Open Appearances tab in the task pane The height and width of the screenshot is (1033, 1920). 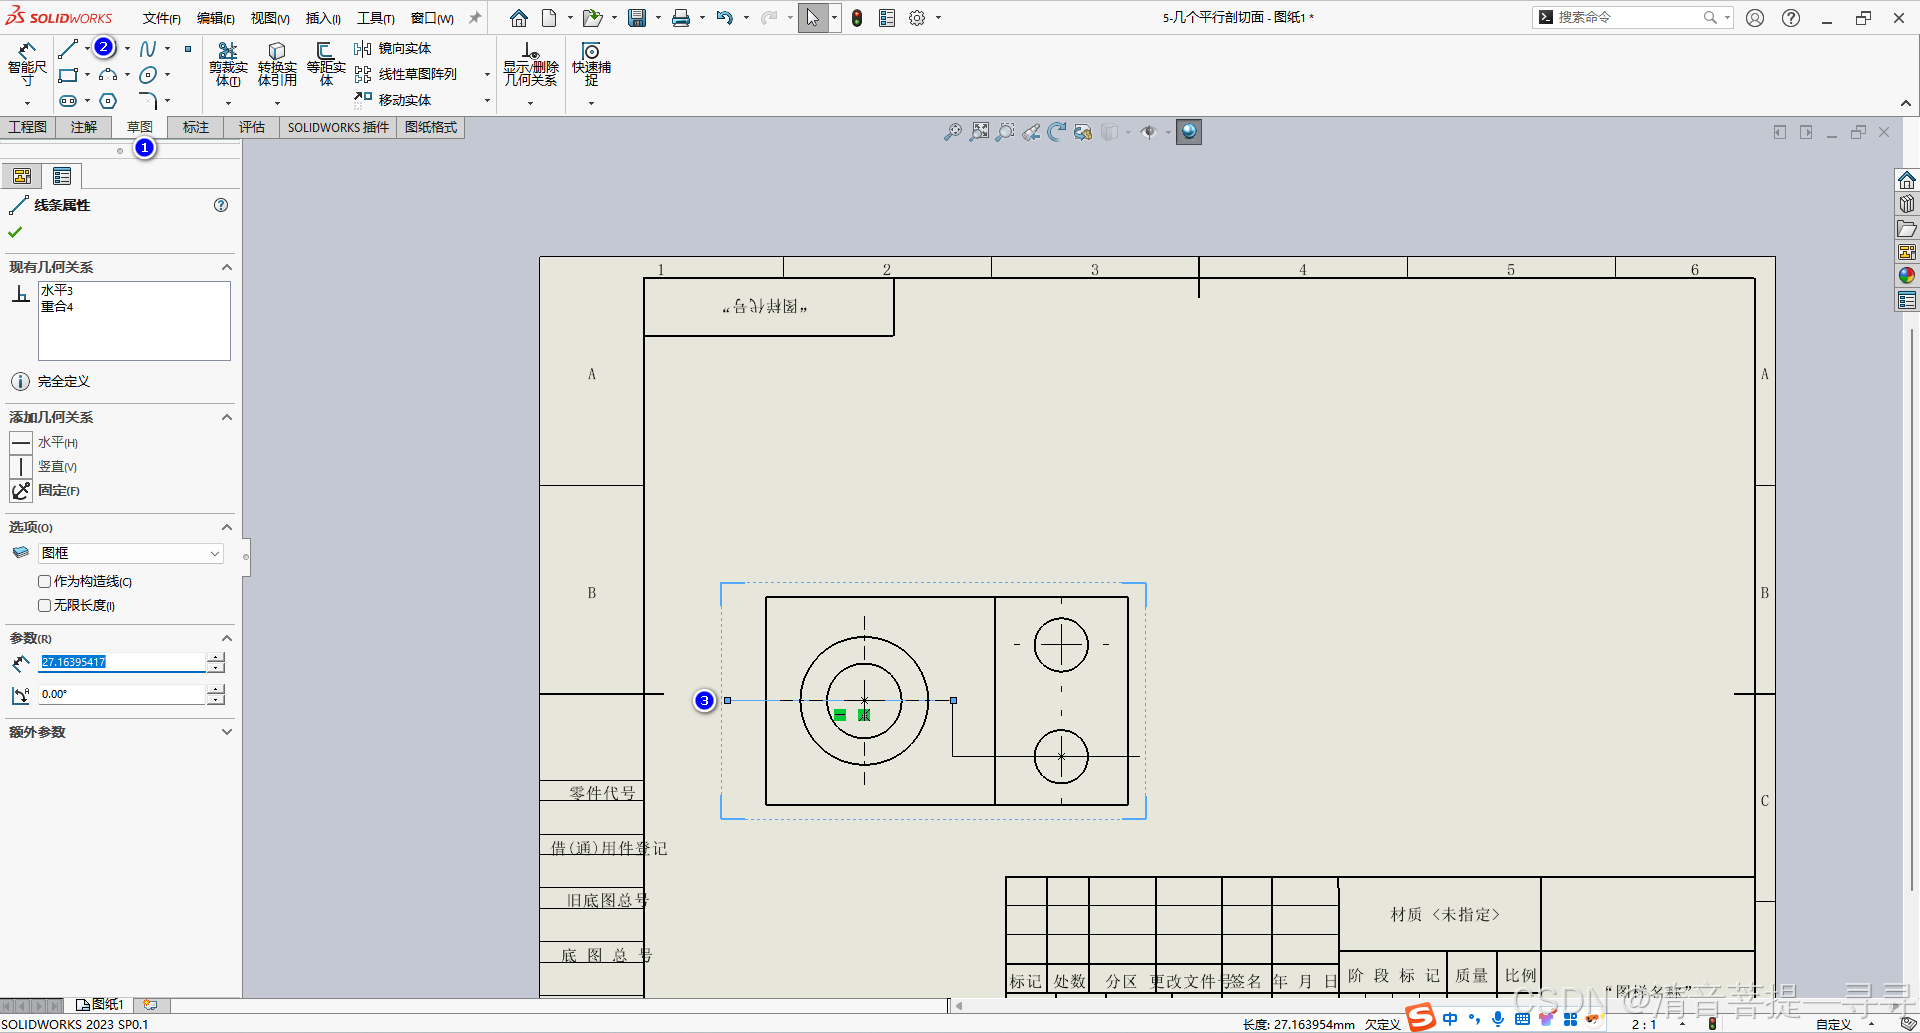(1907, 276)
